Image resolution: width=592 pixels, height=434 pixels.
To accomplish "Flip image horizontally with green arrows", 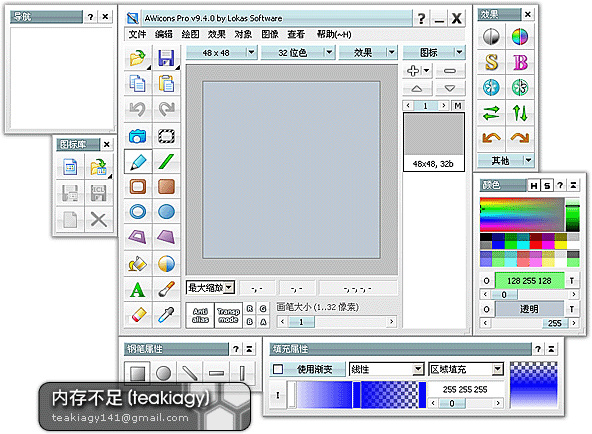I will pyautogui.click(x=491, y=113).
